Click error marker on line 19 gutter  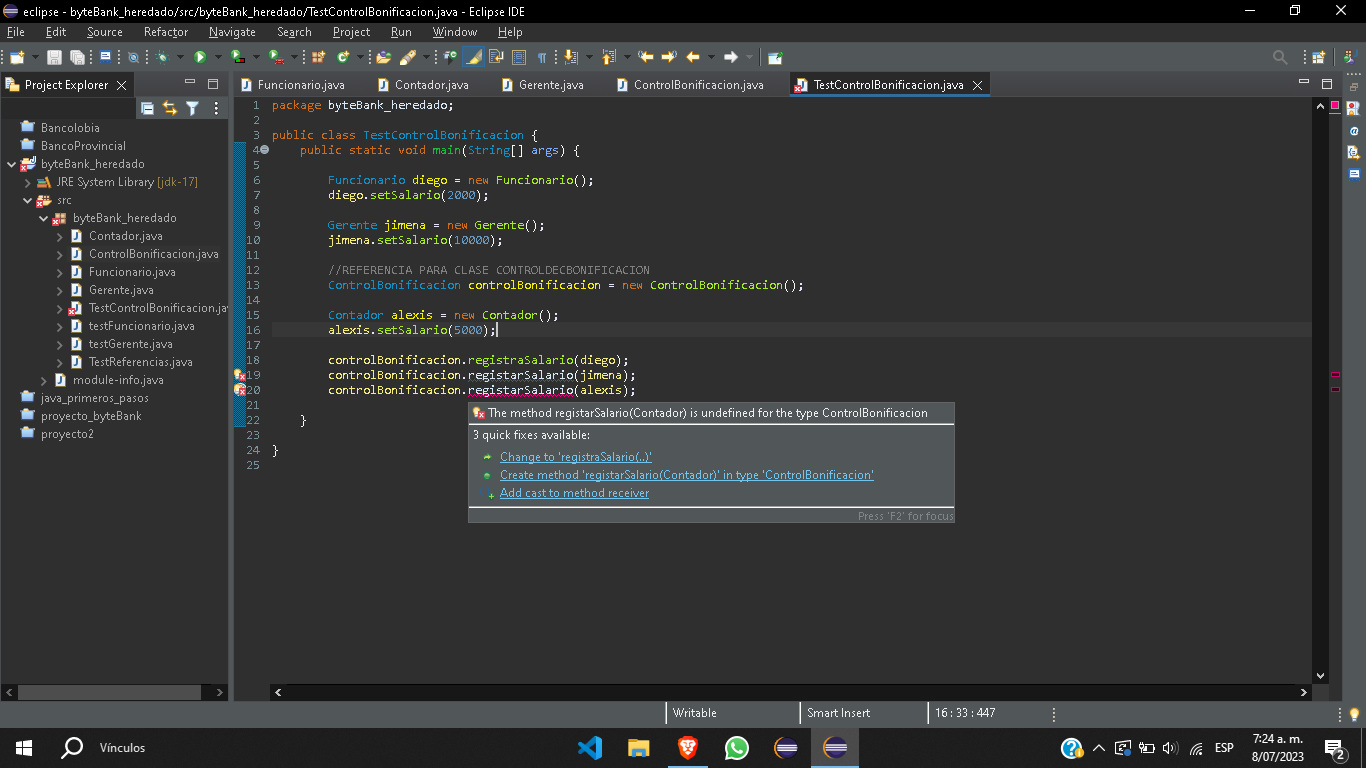(x=240, y=375)
